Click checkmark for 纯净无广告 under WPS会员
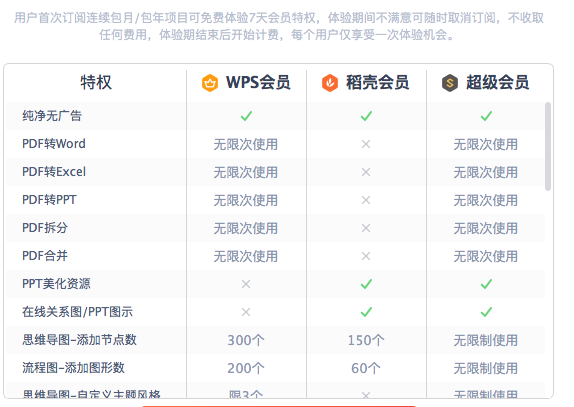 click(x=246, y=116)
